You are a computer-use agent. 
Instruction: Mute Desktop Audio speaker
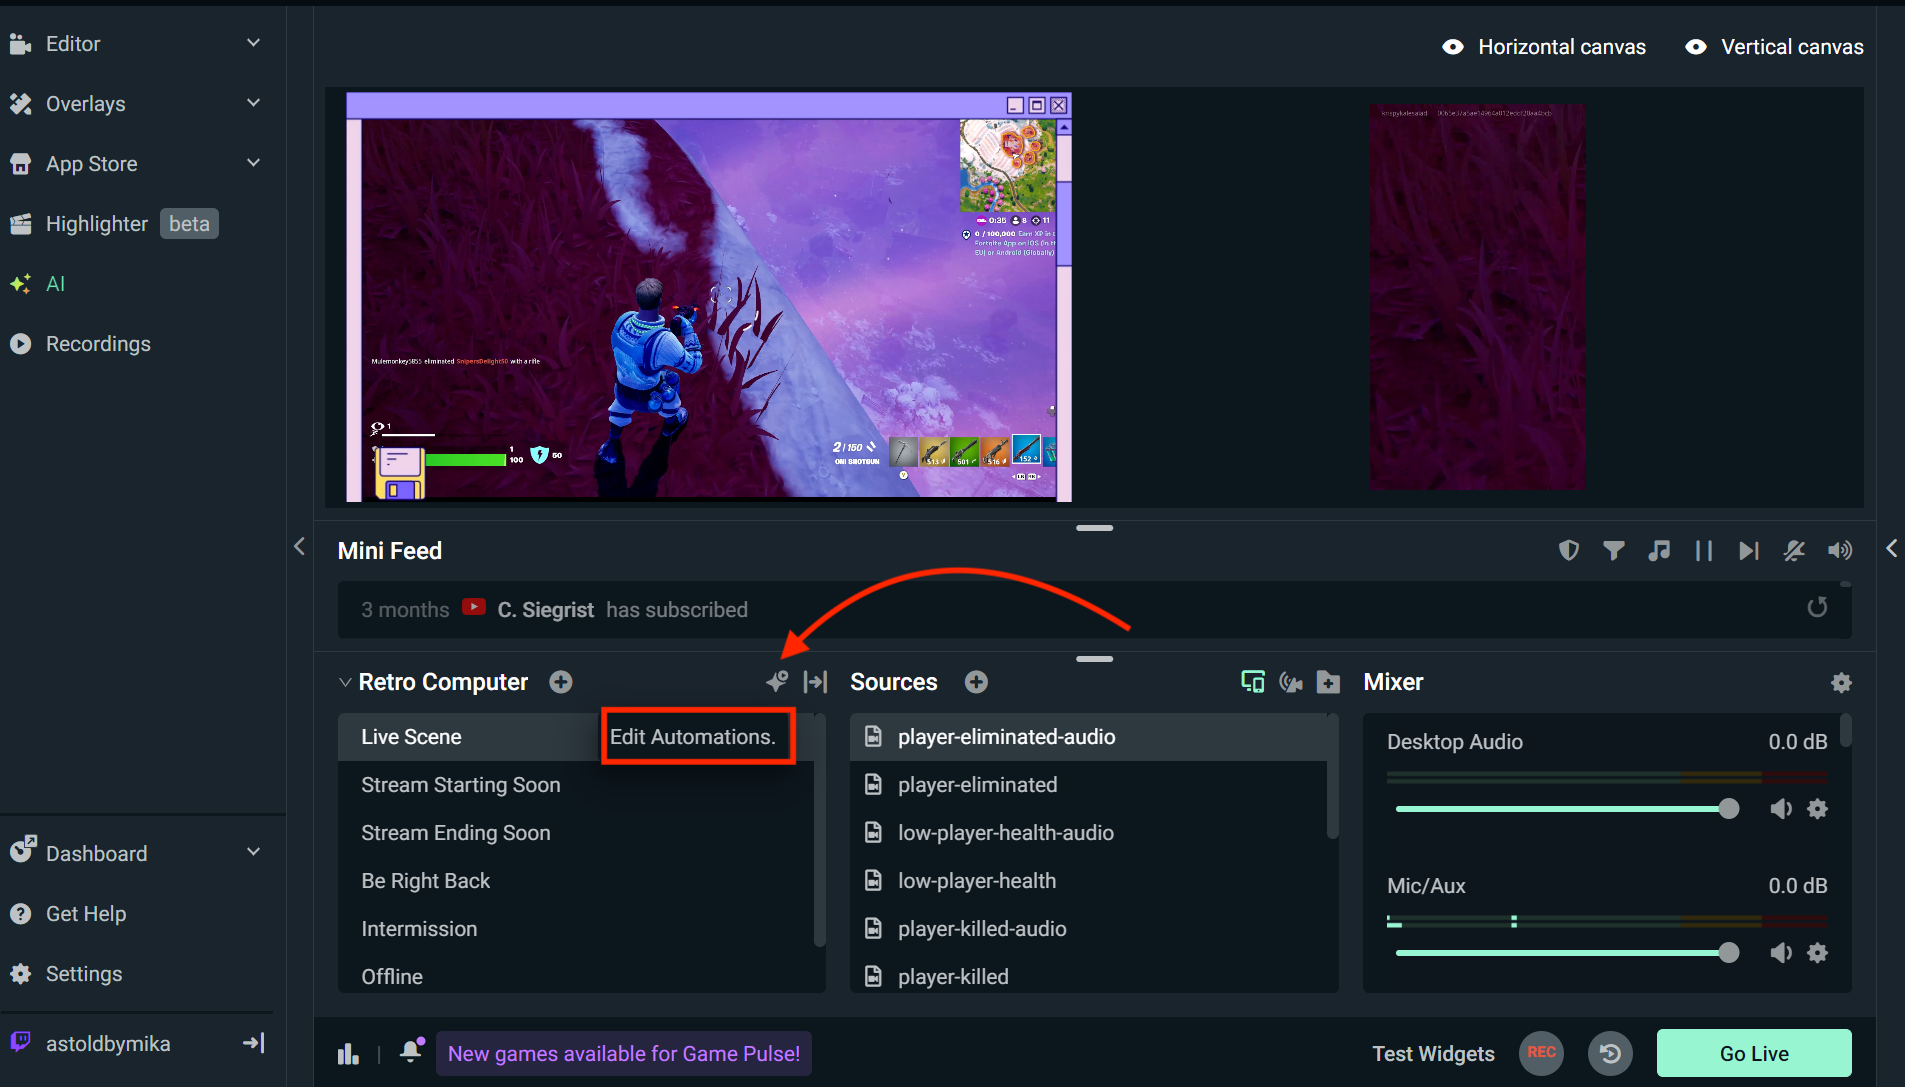click(1781, 809)
